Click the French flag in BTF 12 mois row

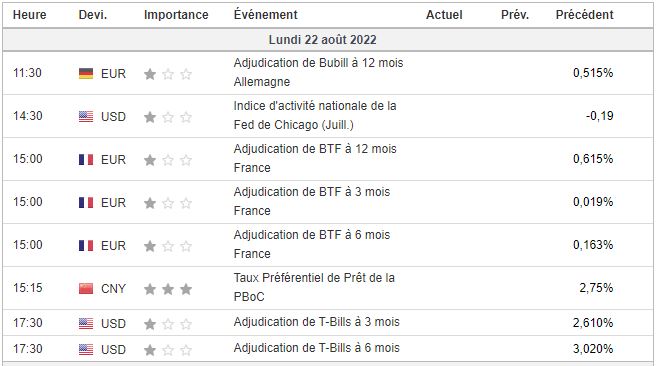[86, 160]
